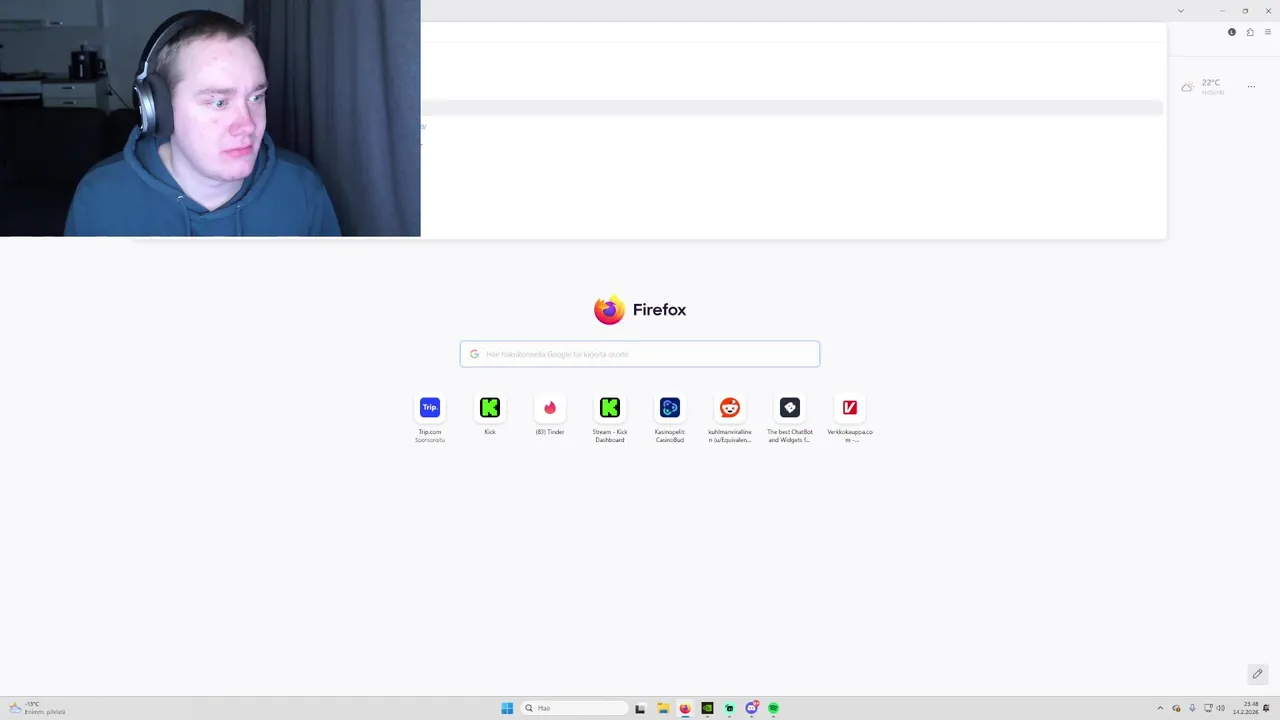Click the 22°C Helsinki weather widget
Screen dimensions: 1280x720
coord(1203,87)
